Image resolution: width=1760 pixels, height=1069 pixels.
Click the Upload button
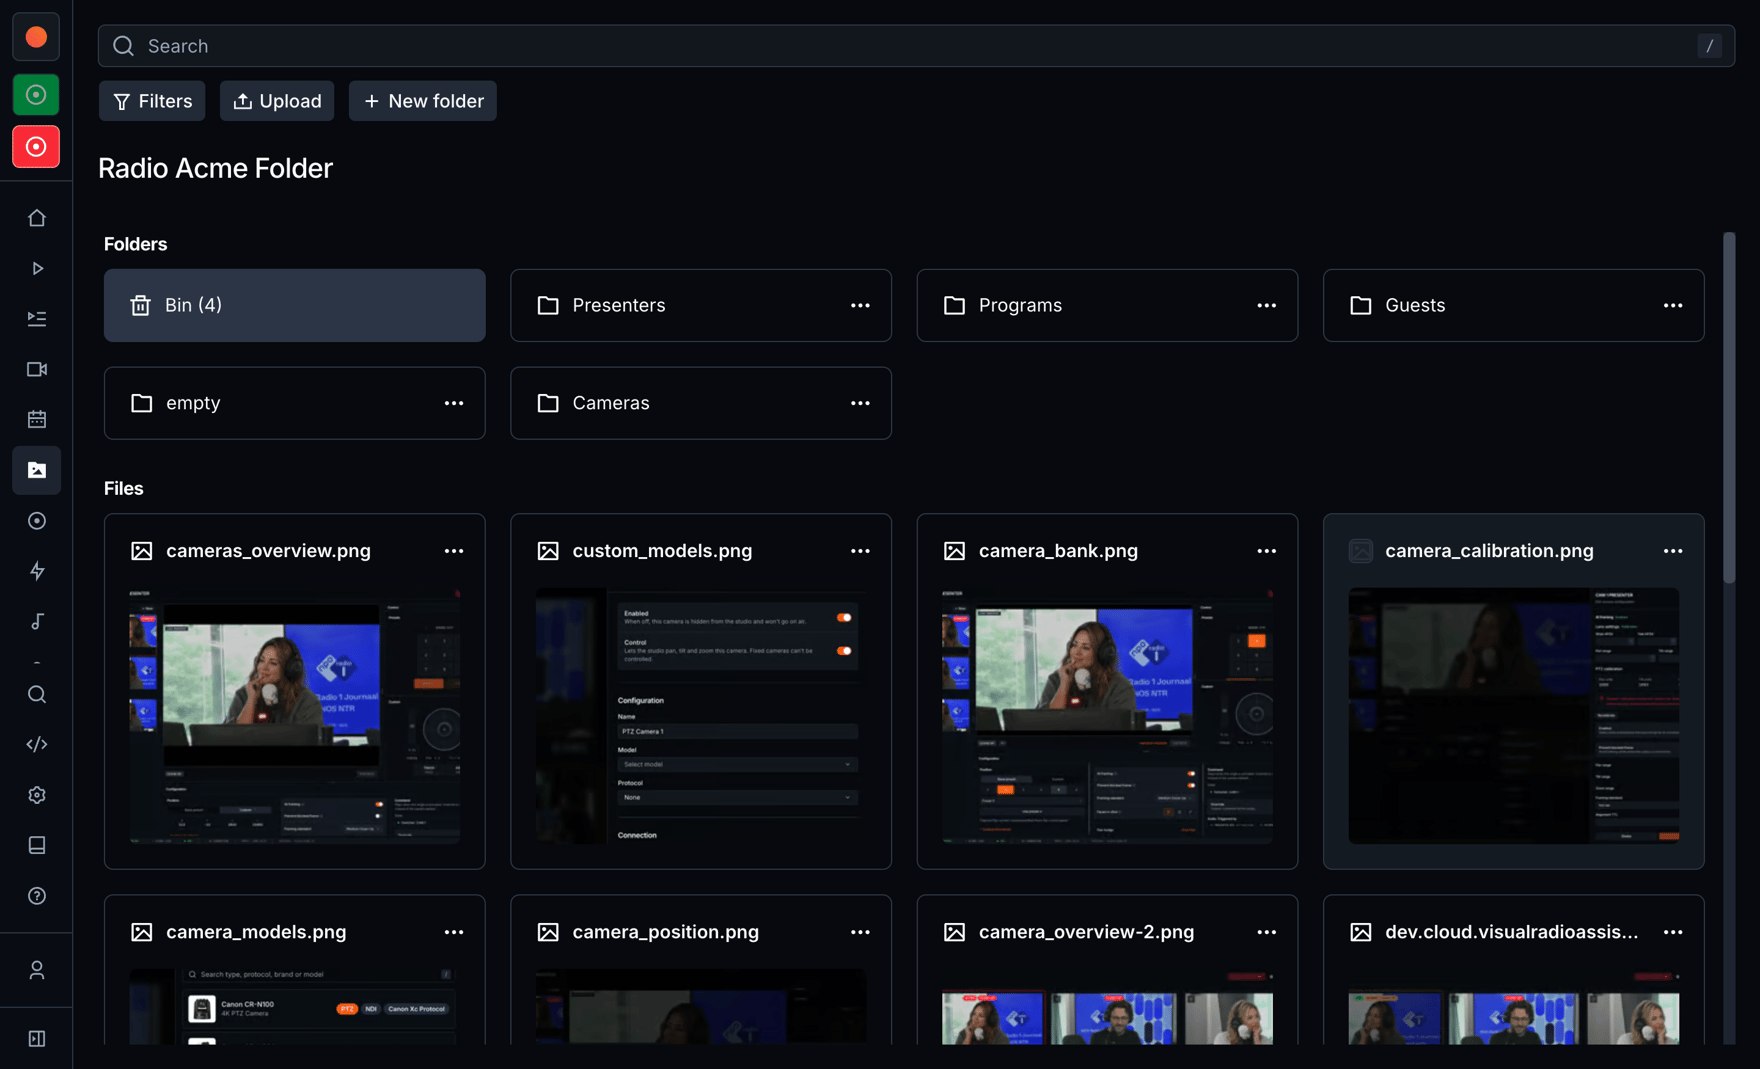(x=277, y=101)
